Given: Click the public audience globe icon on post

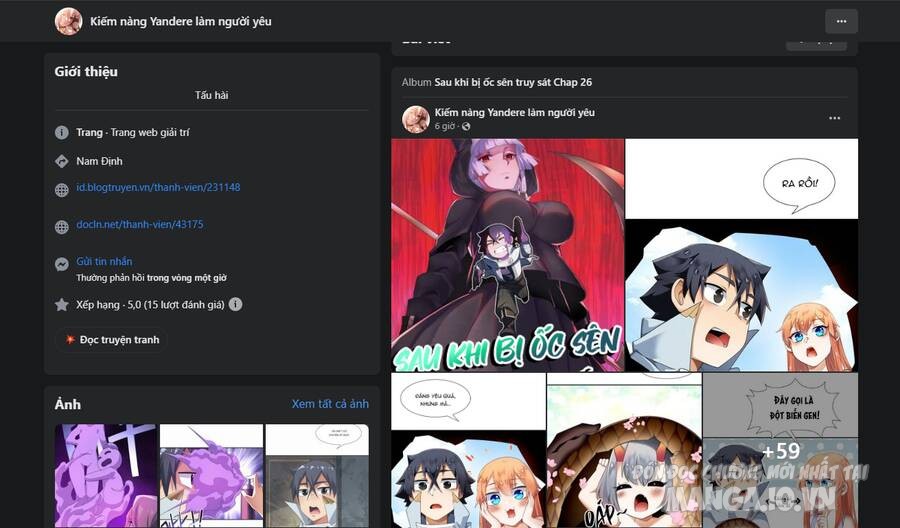Looking at the screenshot, I should point(466,126).
